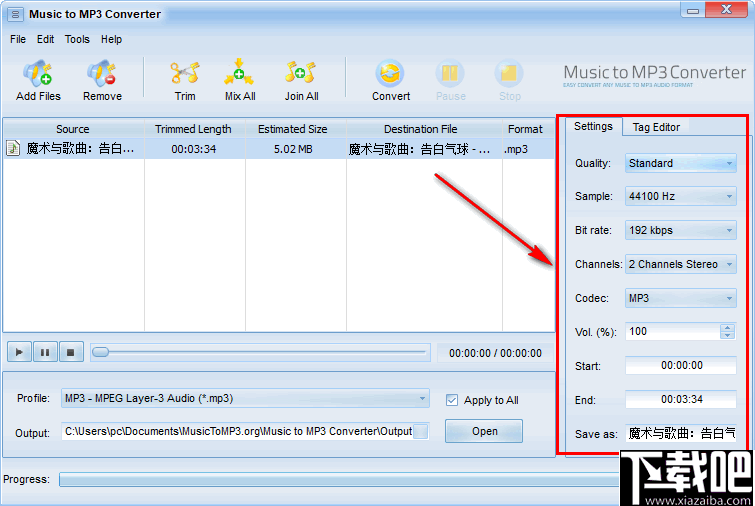Open the Edit menu
The image size is (755, 506).
coord(45,39)
